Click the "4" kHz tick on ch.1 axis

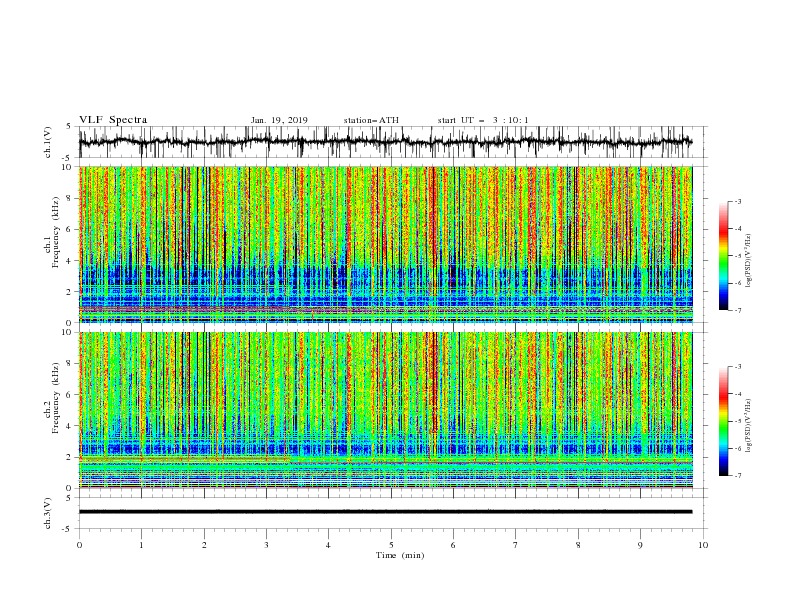[69, 261]
